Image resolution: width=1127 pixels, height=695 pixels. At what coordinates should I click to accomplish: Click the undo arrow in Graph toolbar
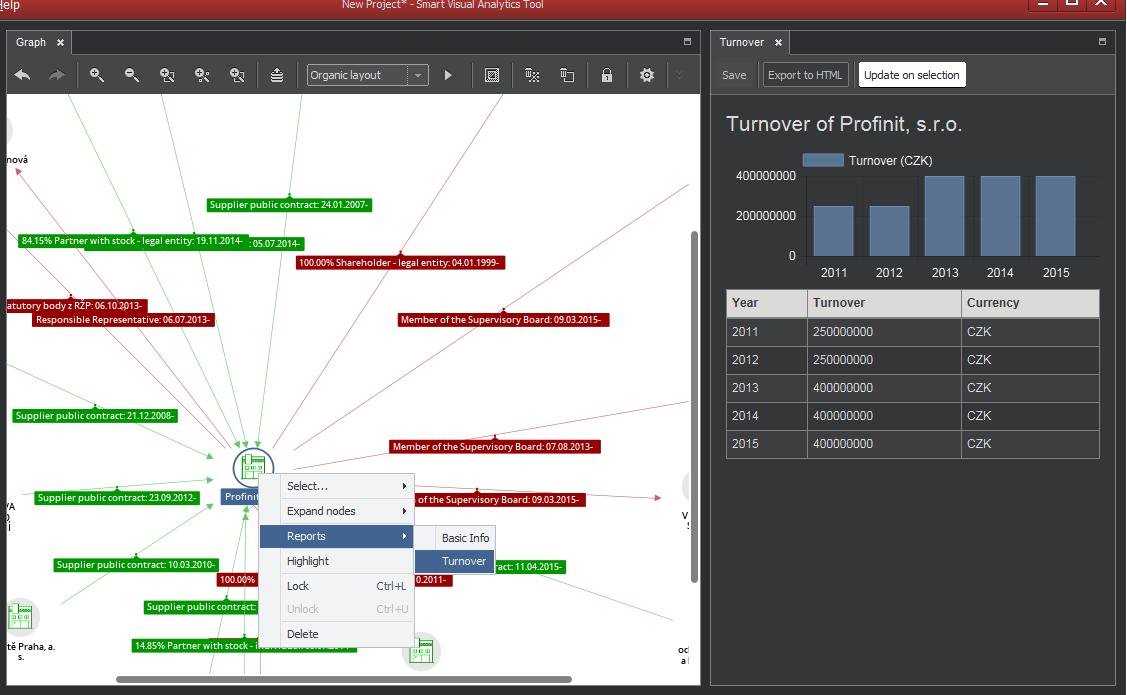(x=23, y=75)
